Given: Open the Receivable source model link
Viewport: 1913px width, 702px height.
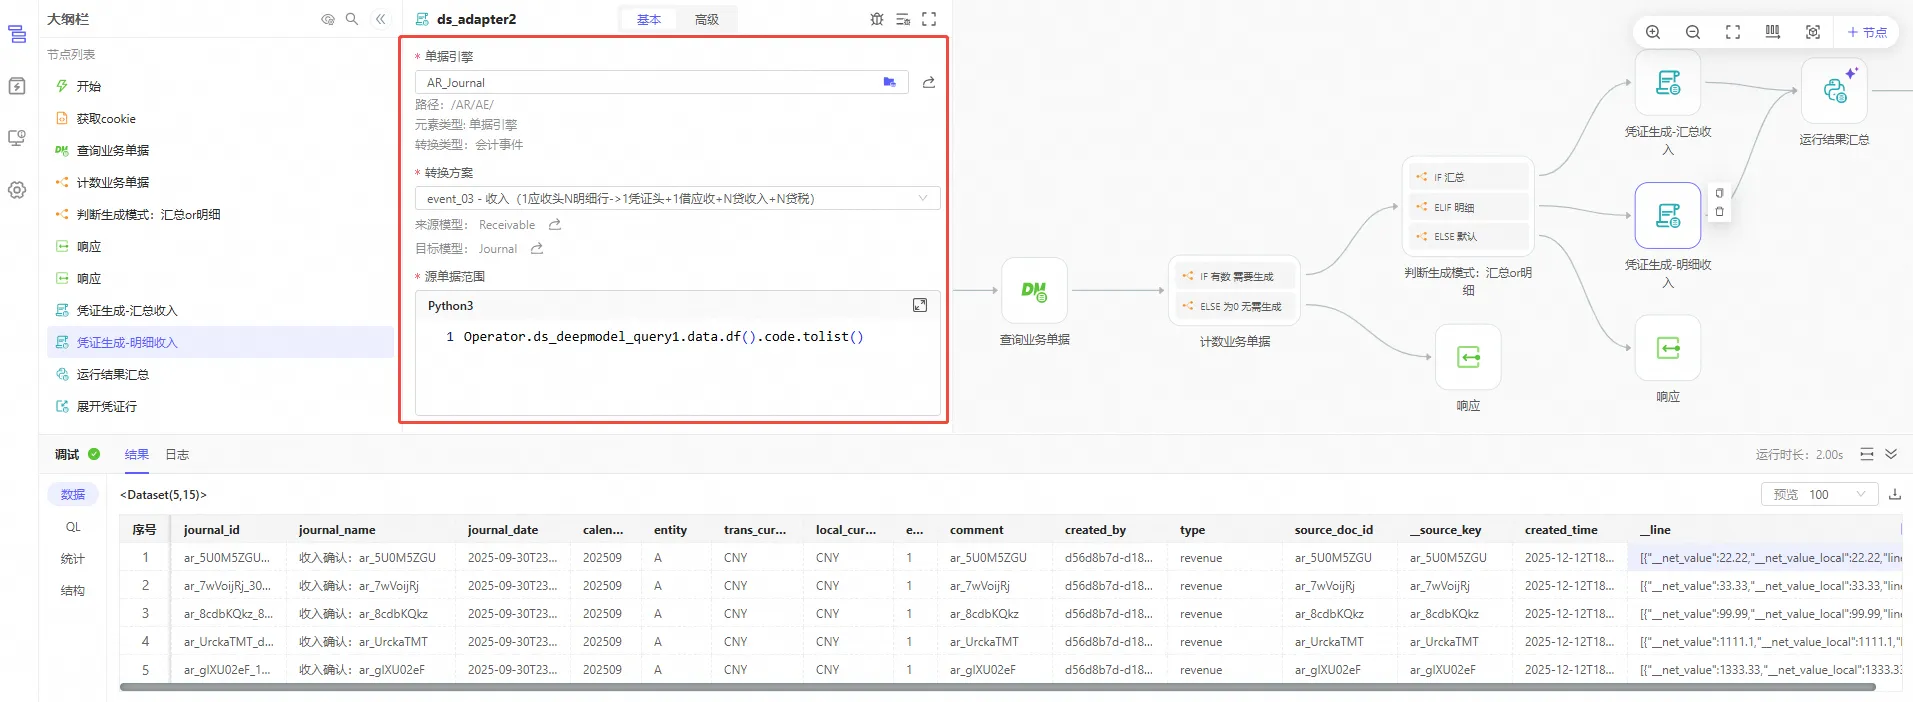Looking at the screenshot, I should 555,225.
